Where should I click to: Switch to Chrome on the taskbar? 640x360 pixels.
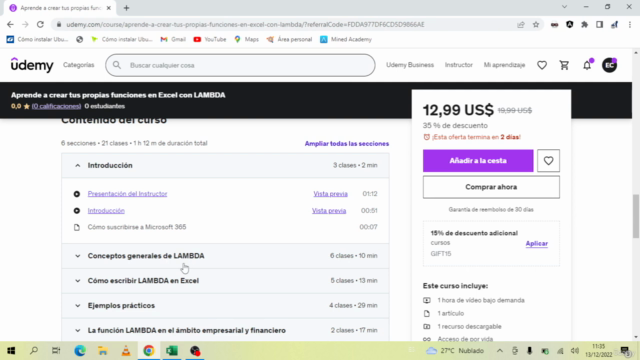pyautogui.click(x=149, y=351)
